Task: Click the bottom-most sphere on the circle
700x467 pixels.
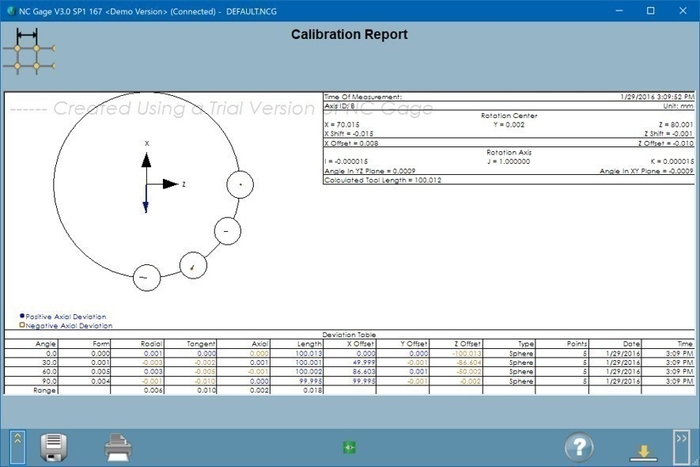Action: [146, 276]
